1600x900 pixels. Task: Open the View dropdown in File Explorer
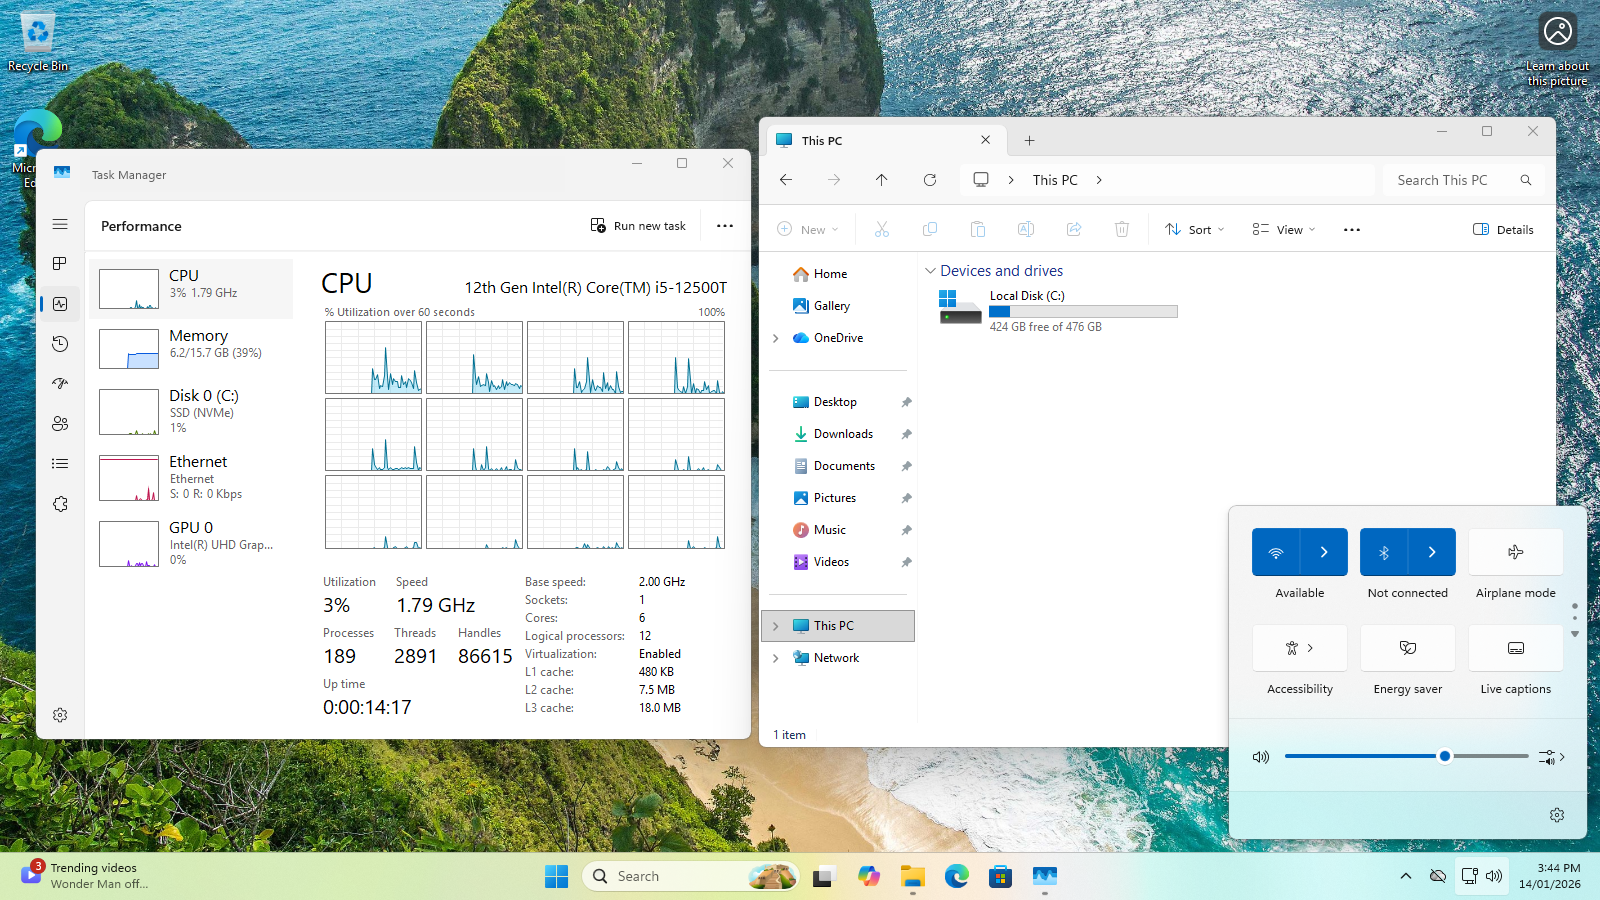point(1284,230)
